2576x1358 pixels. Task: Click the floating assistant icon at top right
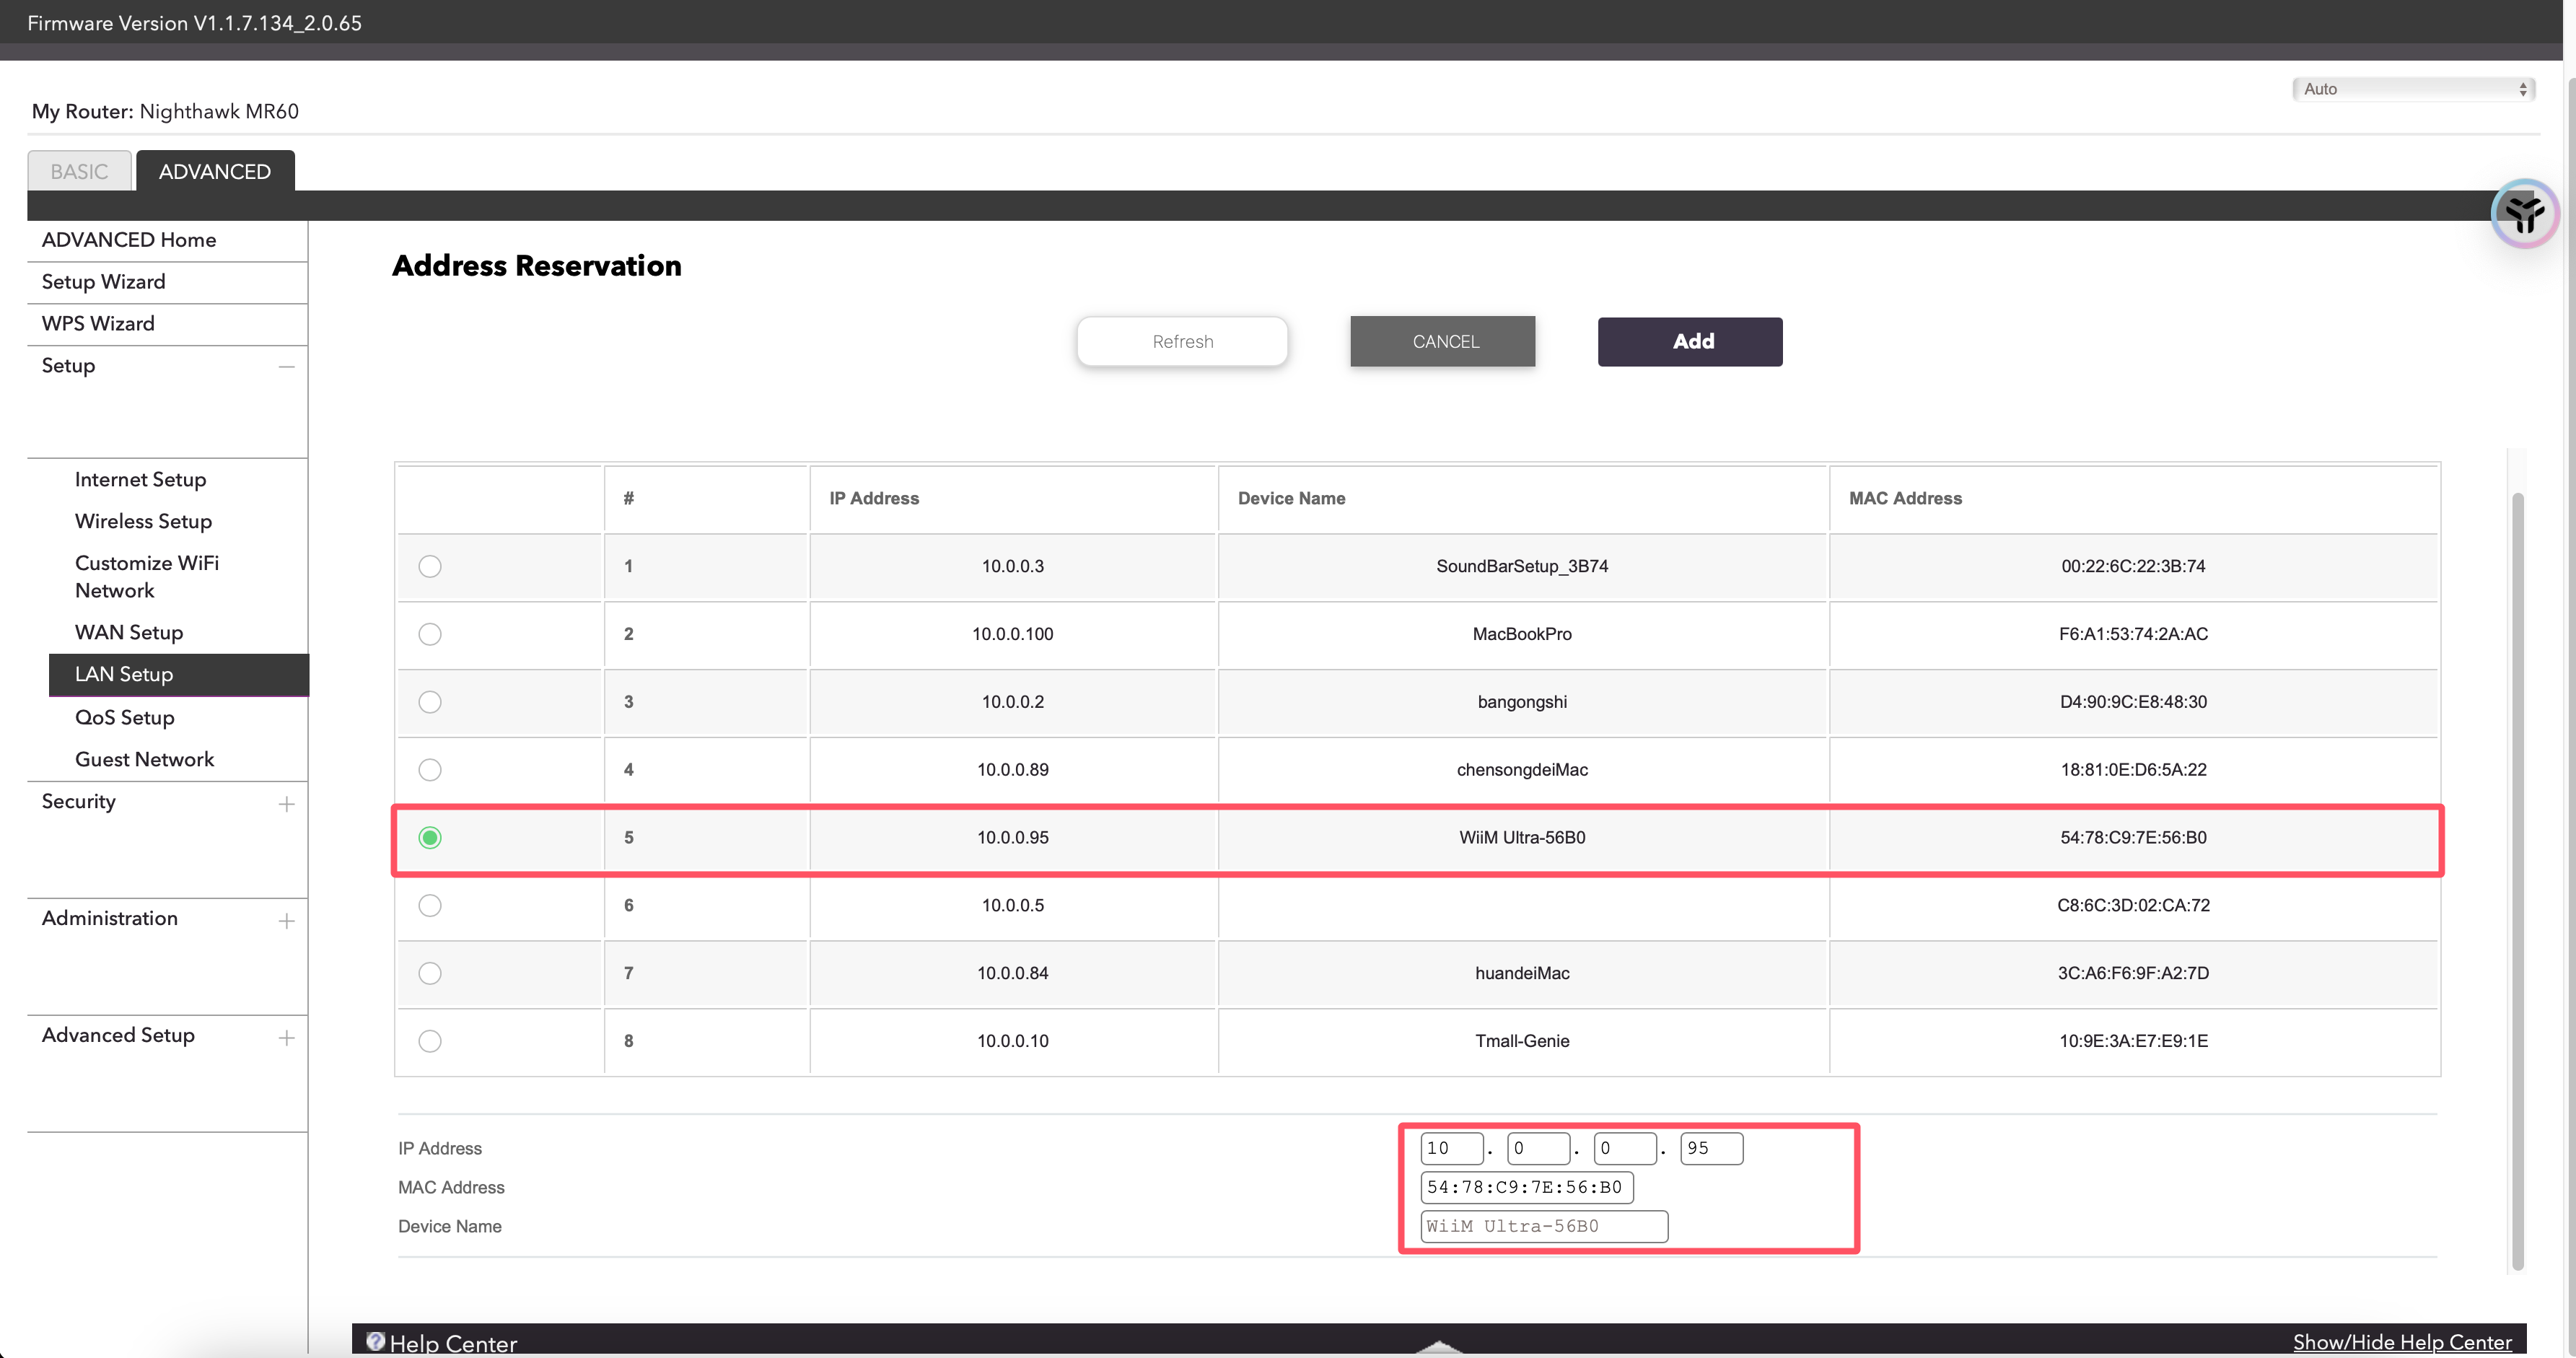point(2524,213)
